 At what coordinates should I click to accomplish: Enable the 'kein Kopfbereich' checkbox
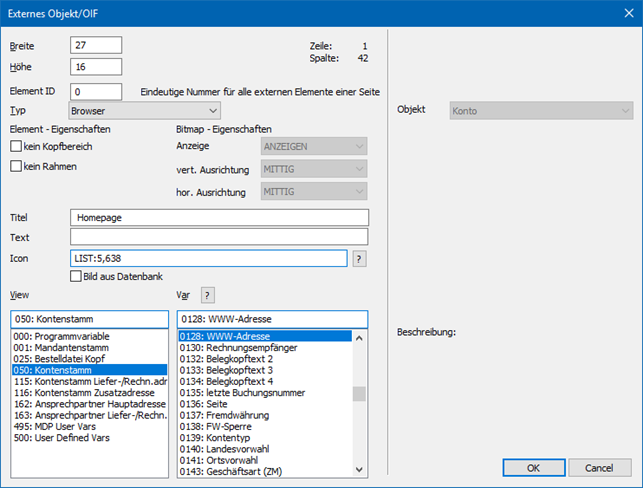coord(16,147)
